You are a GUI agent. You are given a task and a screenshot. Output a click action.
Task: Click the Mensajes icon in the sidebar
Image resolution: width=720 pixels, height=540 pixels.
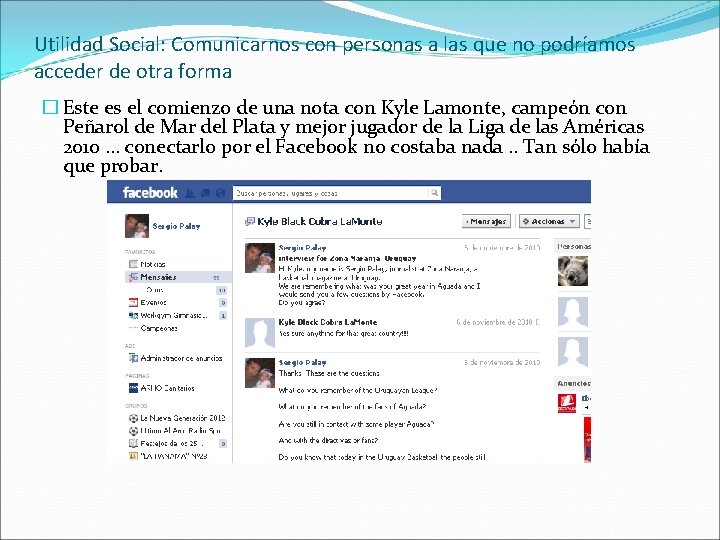133,277
